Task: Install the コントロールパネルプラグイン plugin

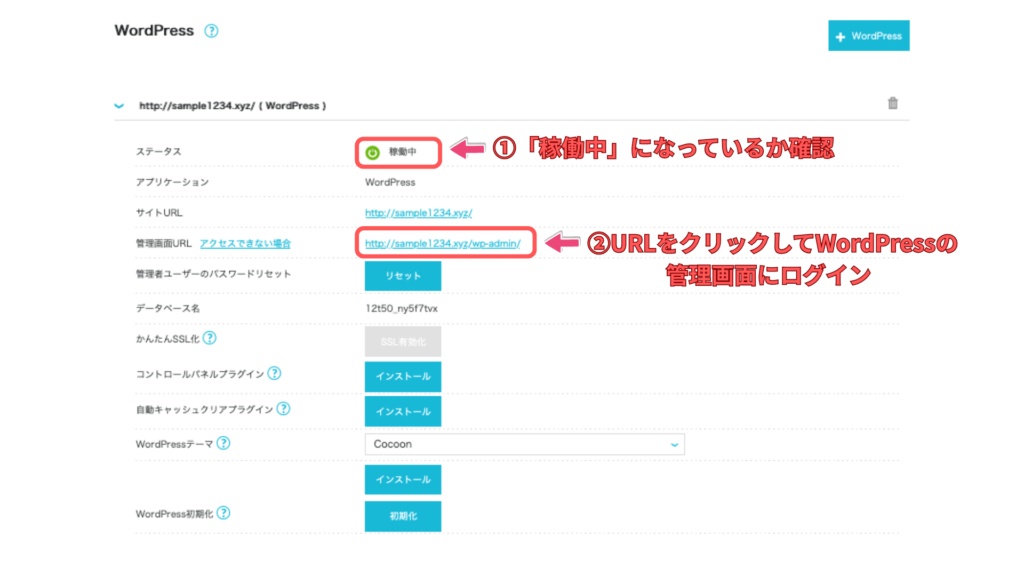Action: point(402,377)
